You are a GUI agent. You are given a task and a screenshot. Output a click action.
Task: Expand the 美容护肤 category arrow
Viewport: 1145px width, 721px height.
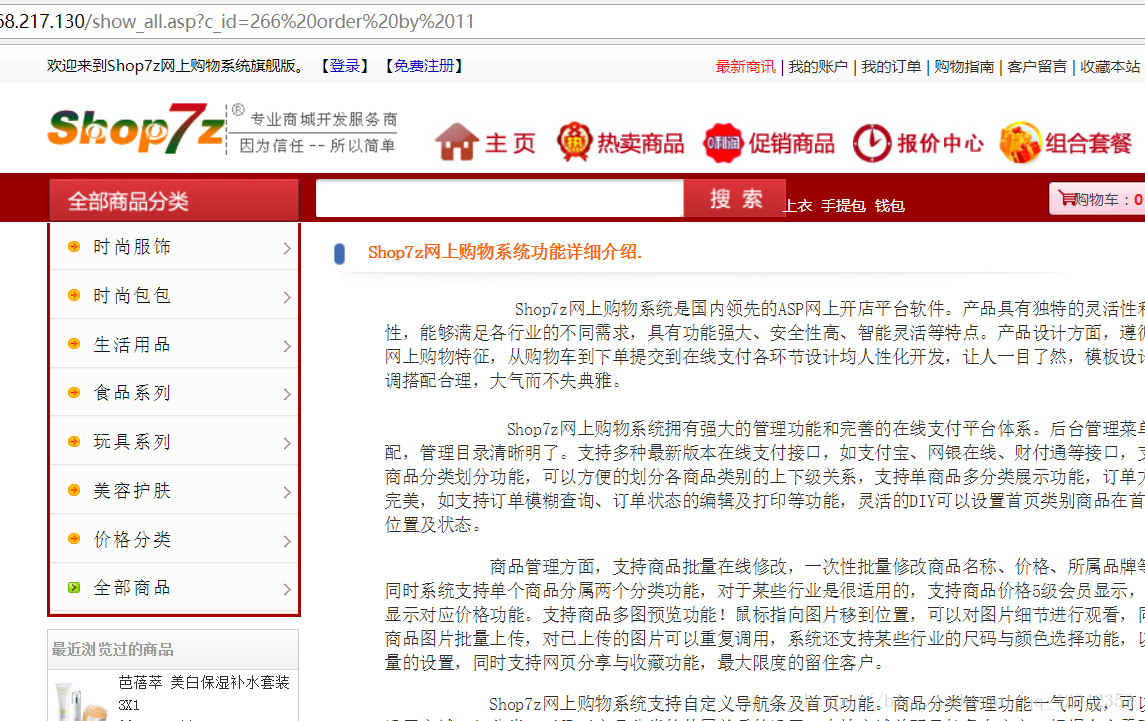(x=287, y=492)
